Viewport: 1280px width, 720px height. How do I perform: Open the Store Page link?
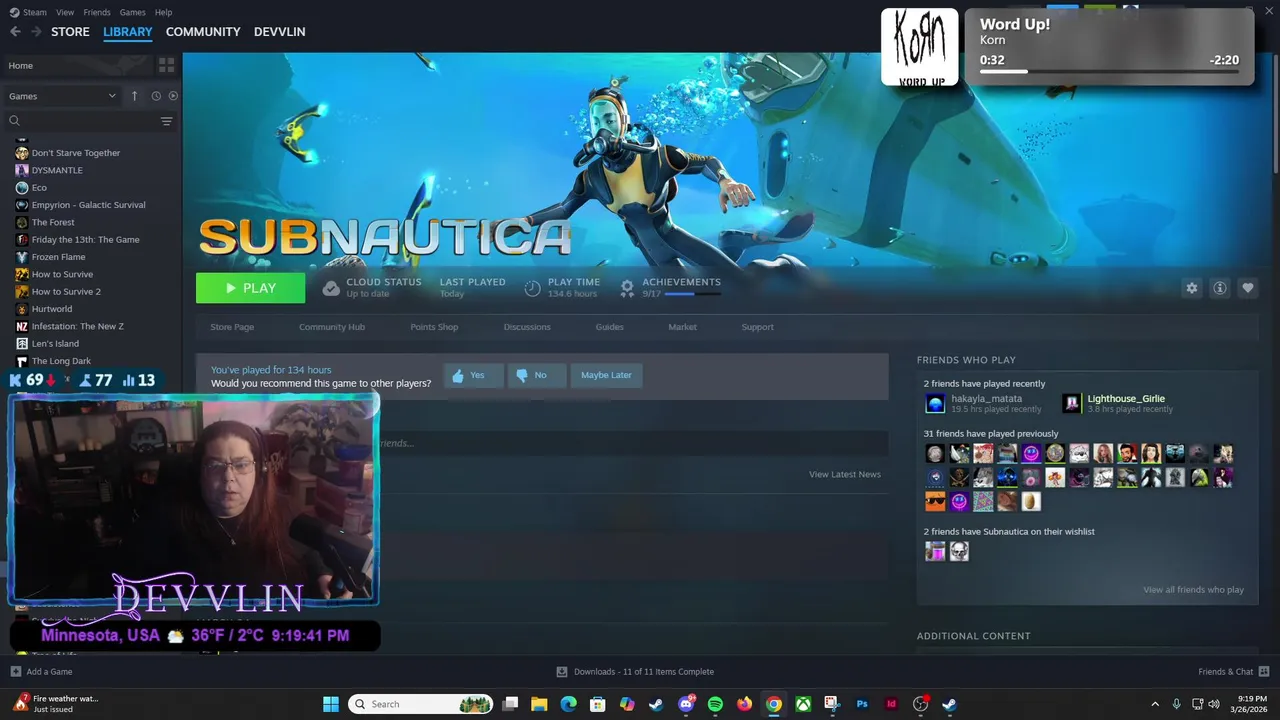click(232, 327)
